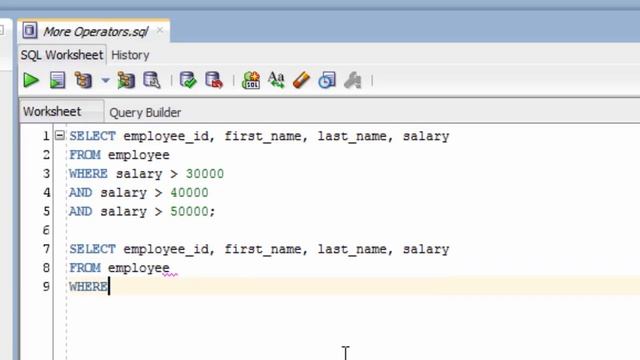Image resolution: width=640 pixels, height=360 pixels.
Task: Close the More Operators.sql tab
Action: point(160,30)
